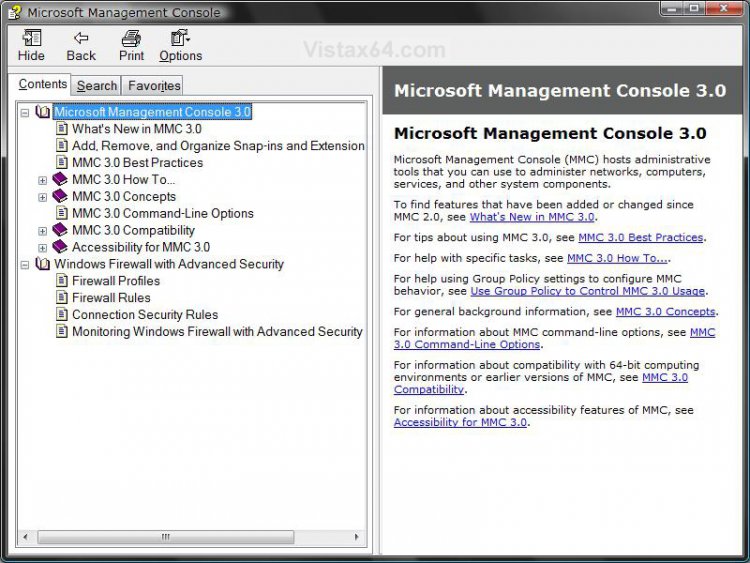
Task: Select Windows Firewall with Advanced Security tree label
Action: coord(169,264)
